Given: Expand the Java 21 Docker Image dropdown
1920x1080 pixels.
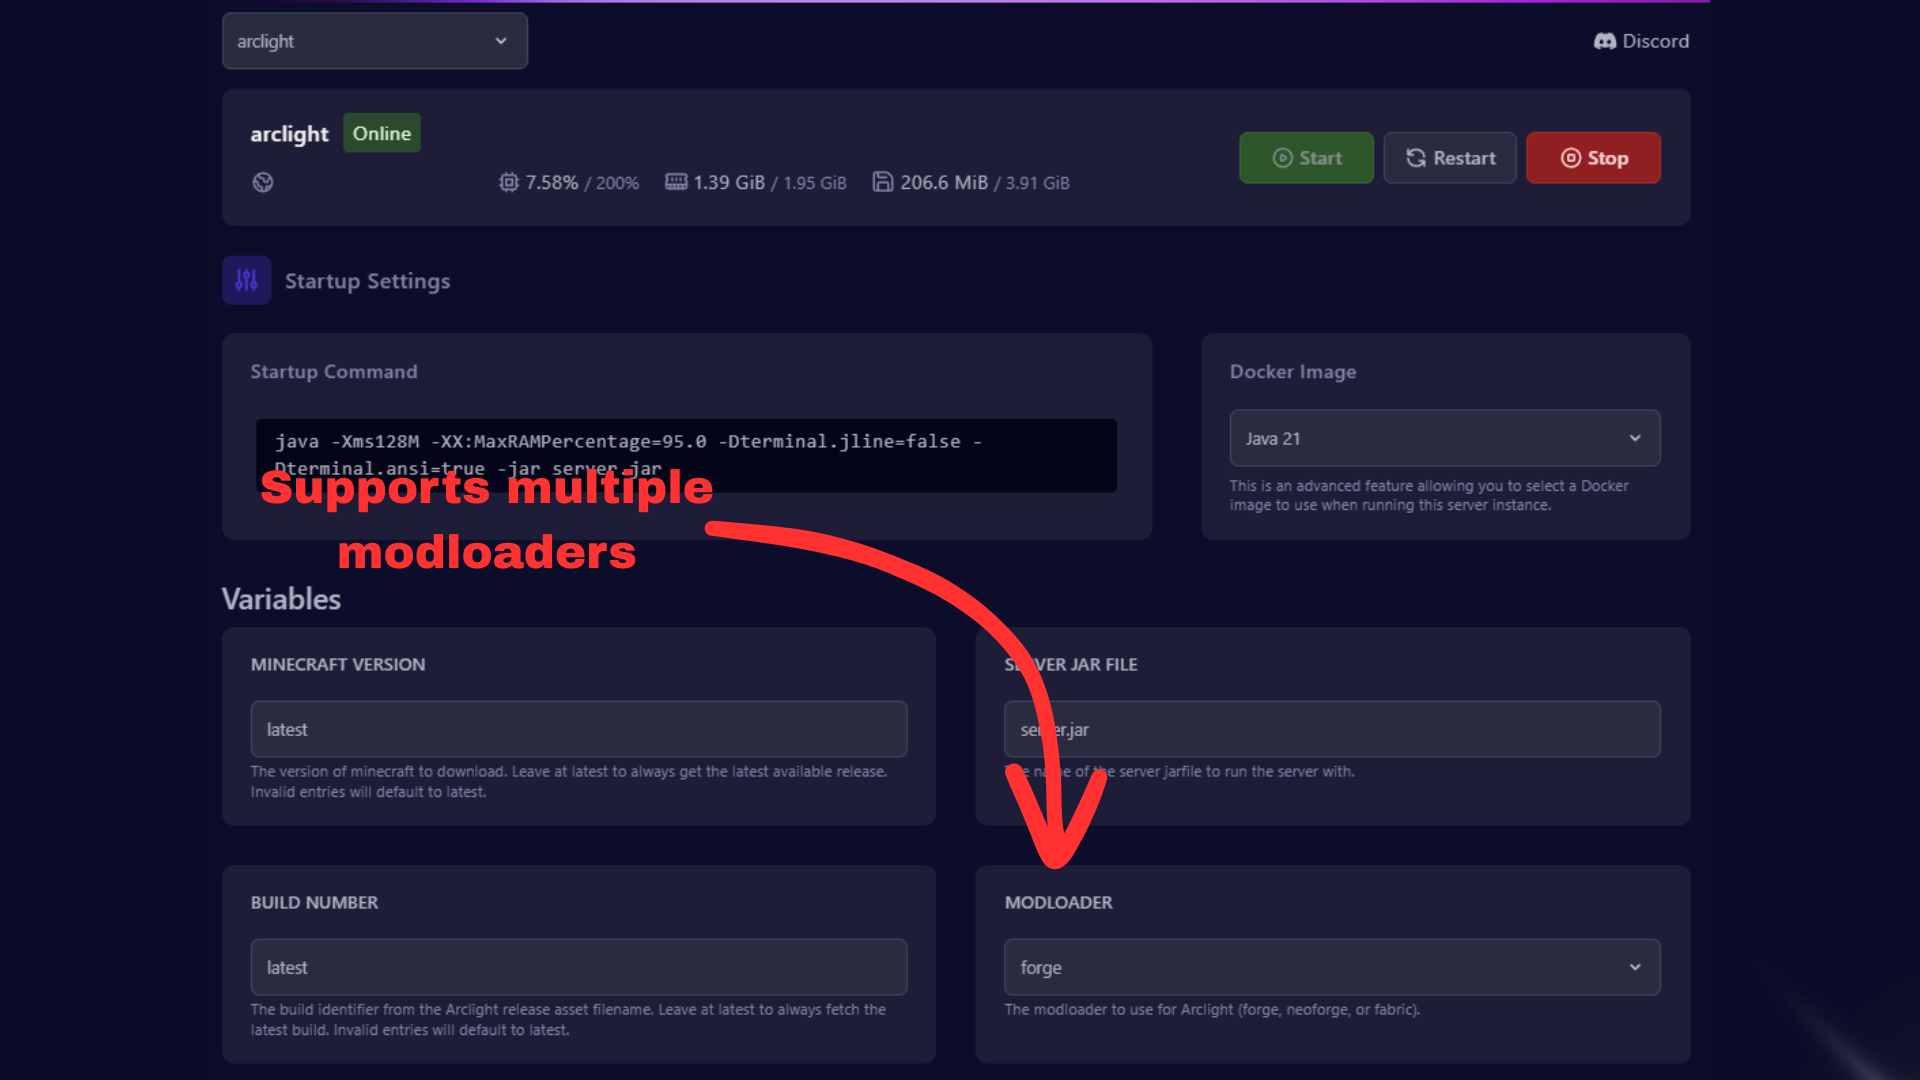Looking at the screenshot, I should pos(1444,438).
